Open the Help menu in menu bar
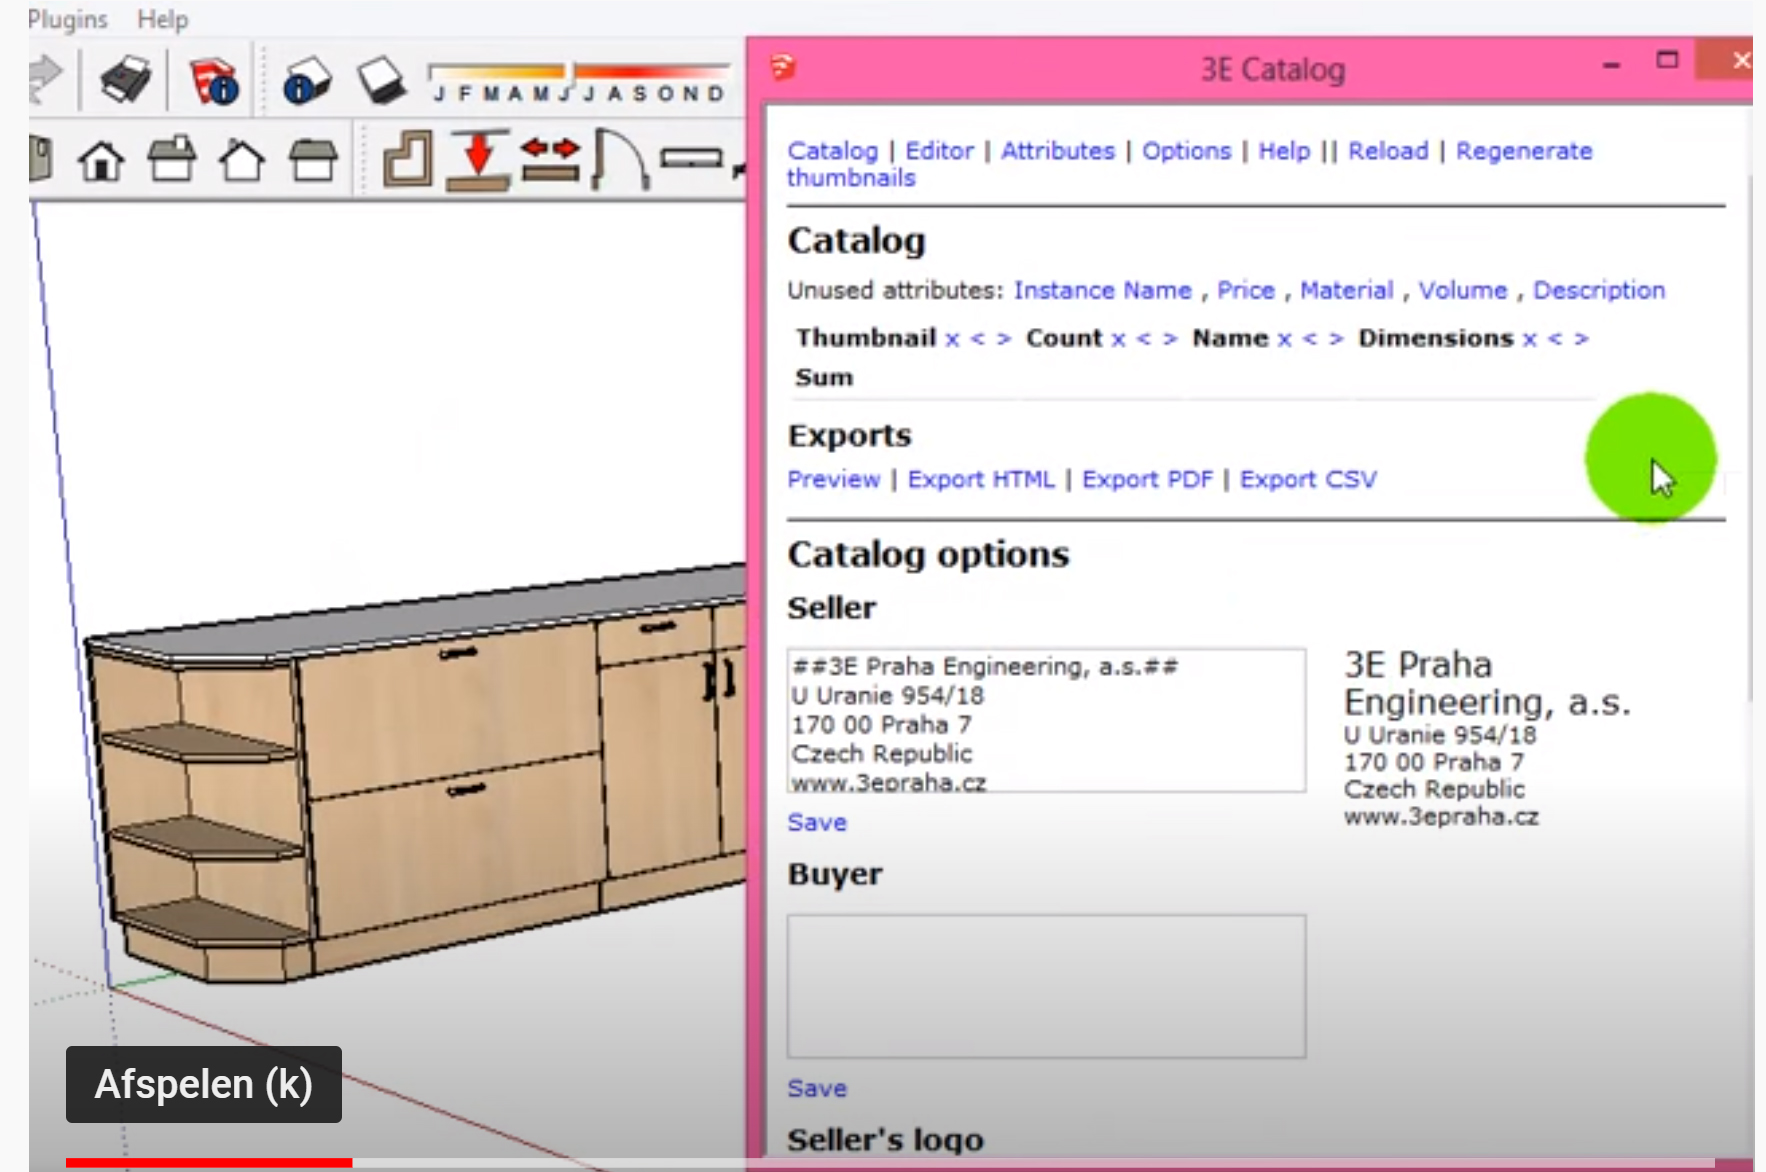The image size is (1766, 1172). [x=162, y=19]
